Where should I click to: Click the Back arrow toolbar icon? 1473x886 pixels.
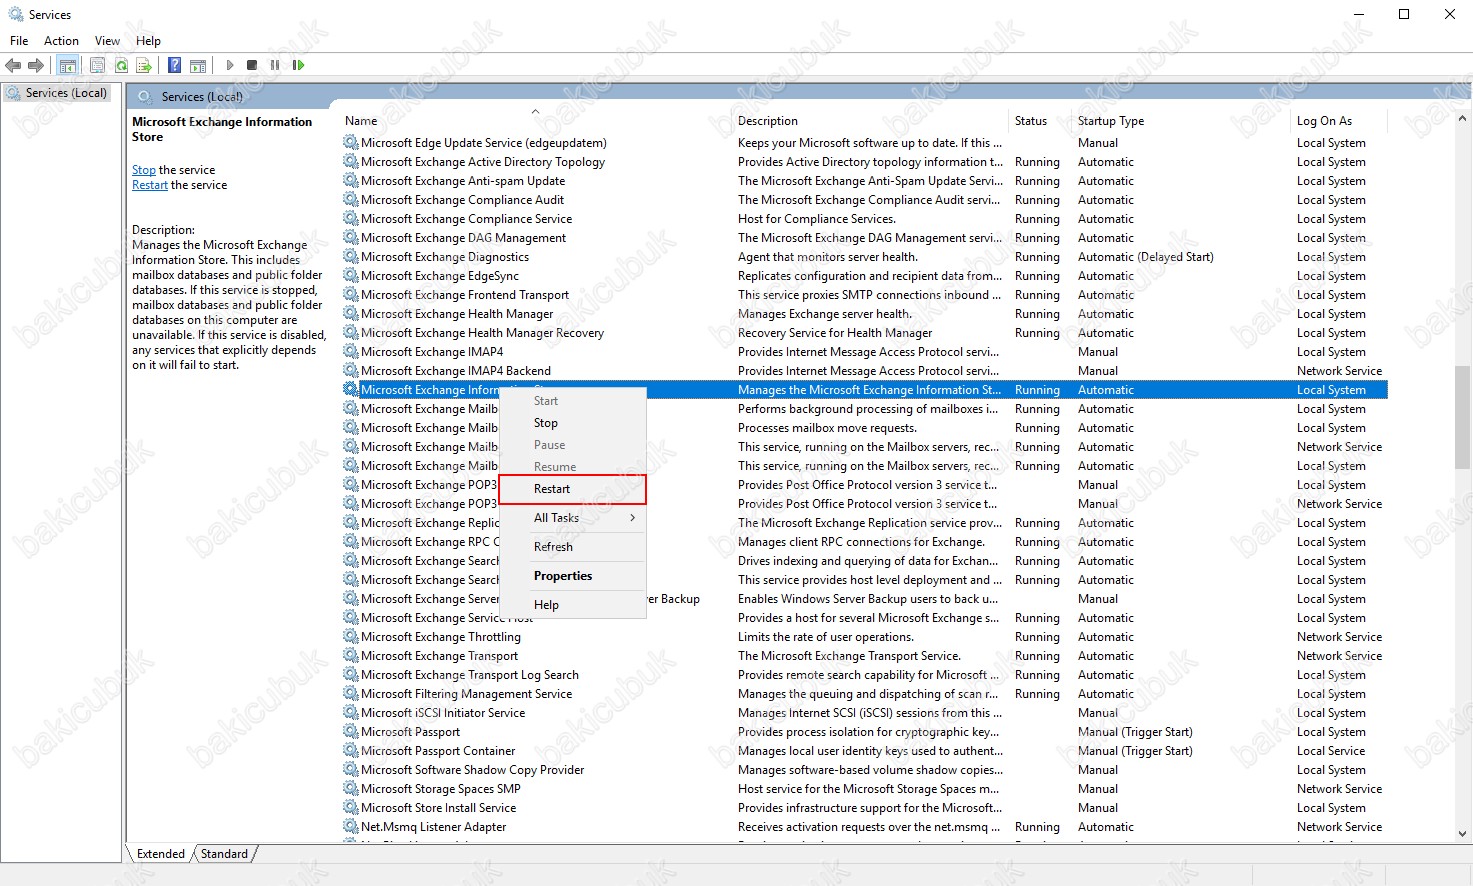pos(13,65)
